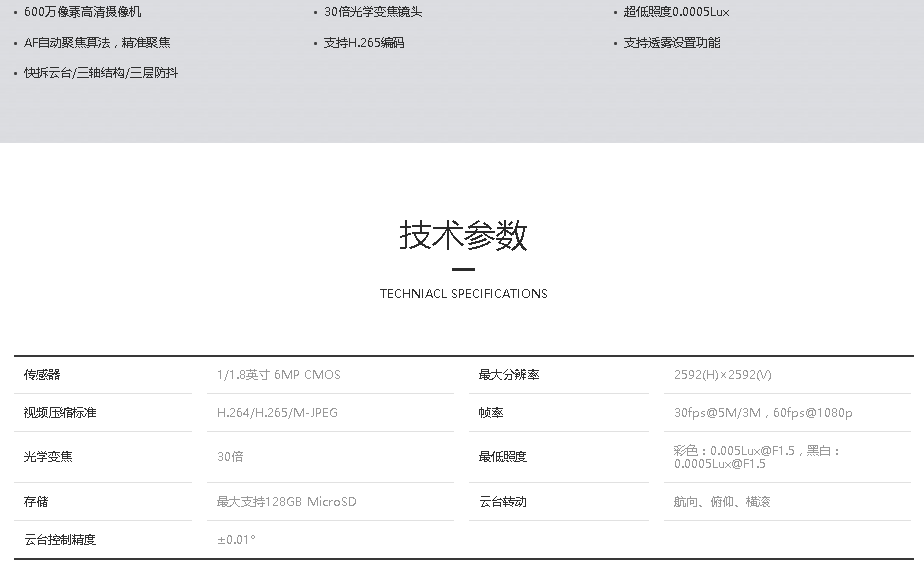Click the 1/1.8英寸 6MP CMOS value
Screen dimensions: 924x568
point(278,375)
